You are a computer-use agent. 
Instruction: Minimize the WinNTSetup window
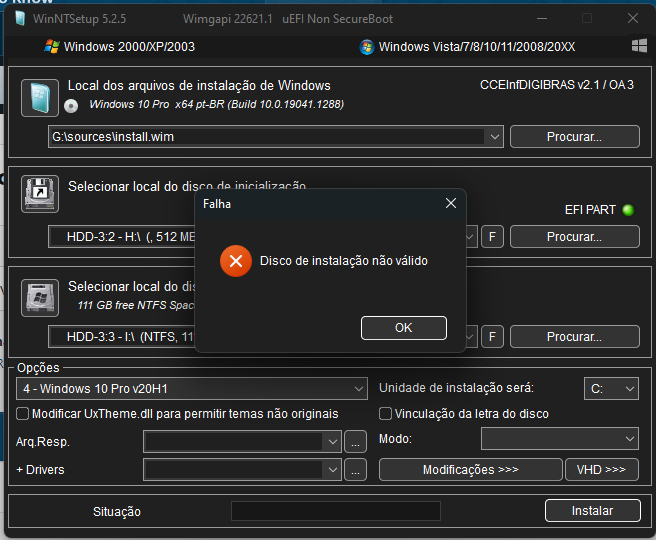click(542, 18)
